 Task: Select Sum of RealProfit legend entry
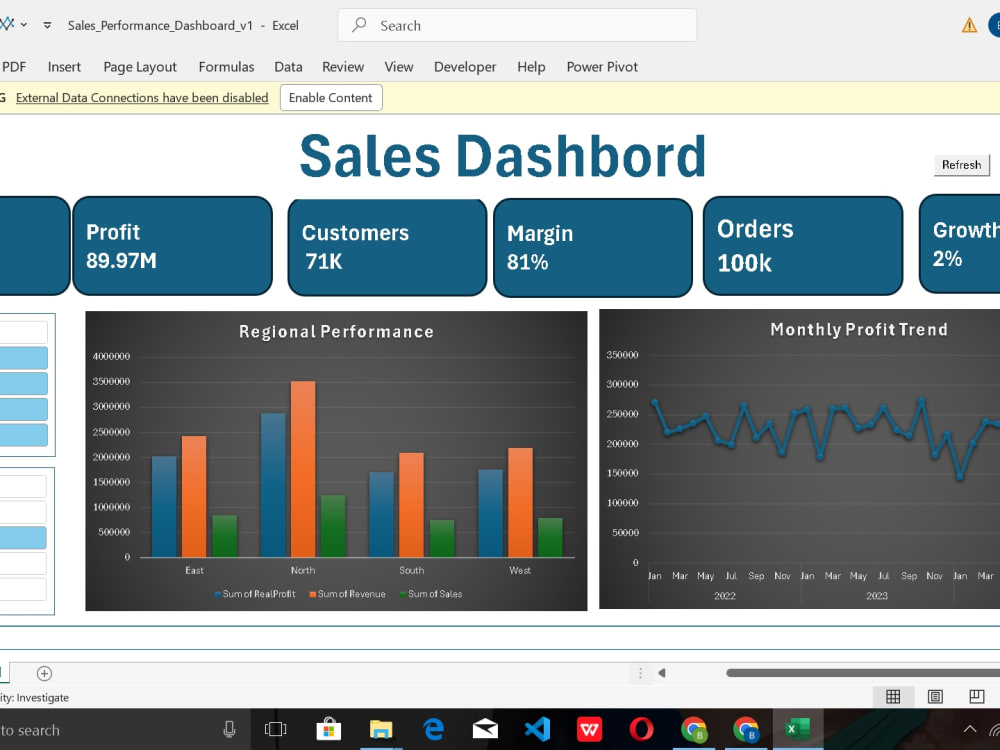pyautogui.click(x=254, y=594)
